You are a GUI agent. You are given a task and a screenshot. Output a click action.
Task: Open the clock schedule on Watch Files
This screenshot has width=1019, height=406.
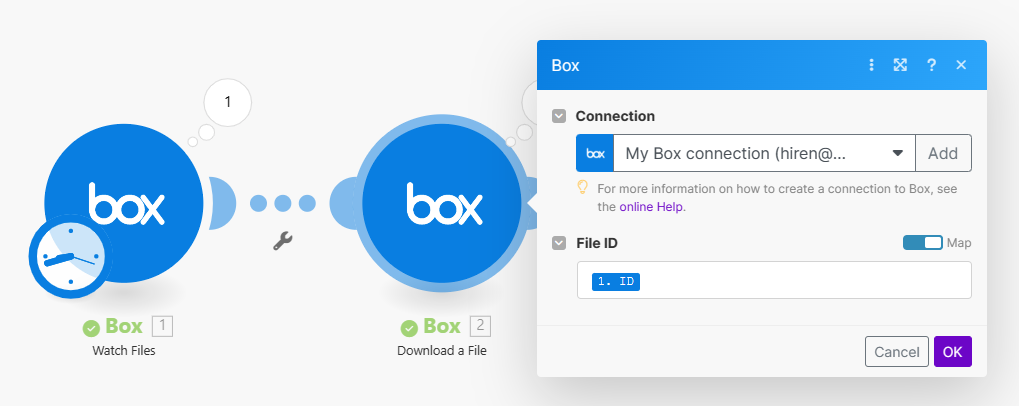[71, 257]
